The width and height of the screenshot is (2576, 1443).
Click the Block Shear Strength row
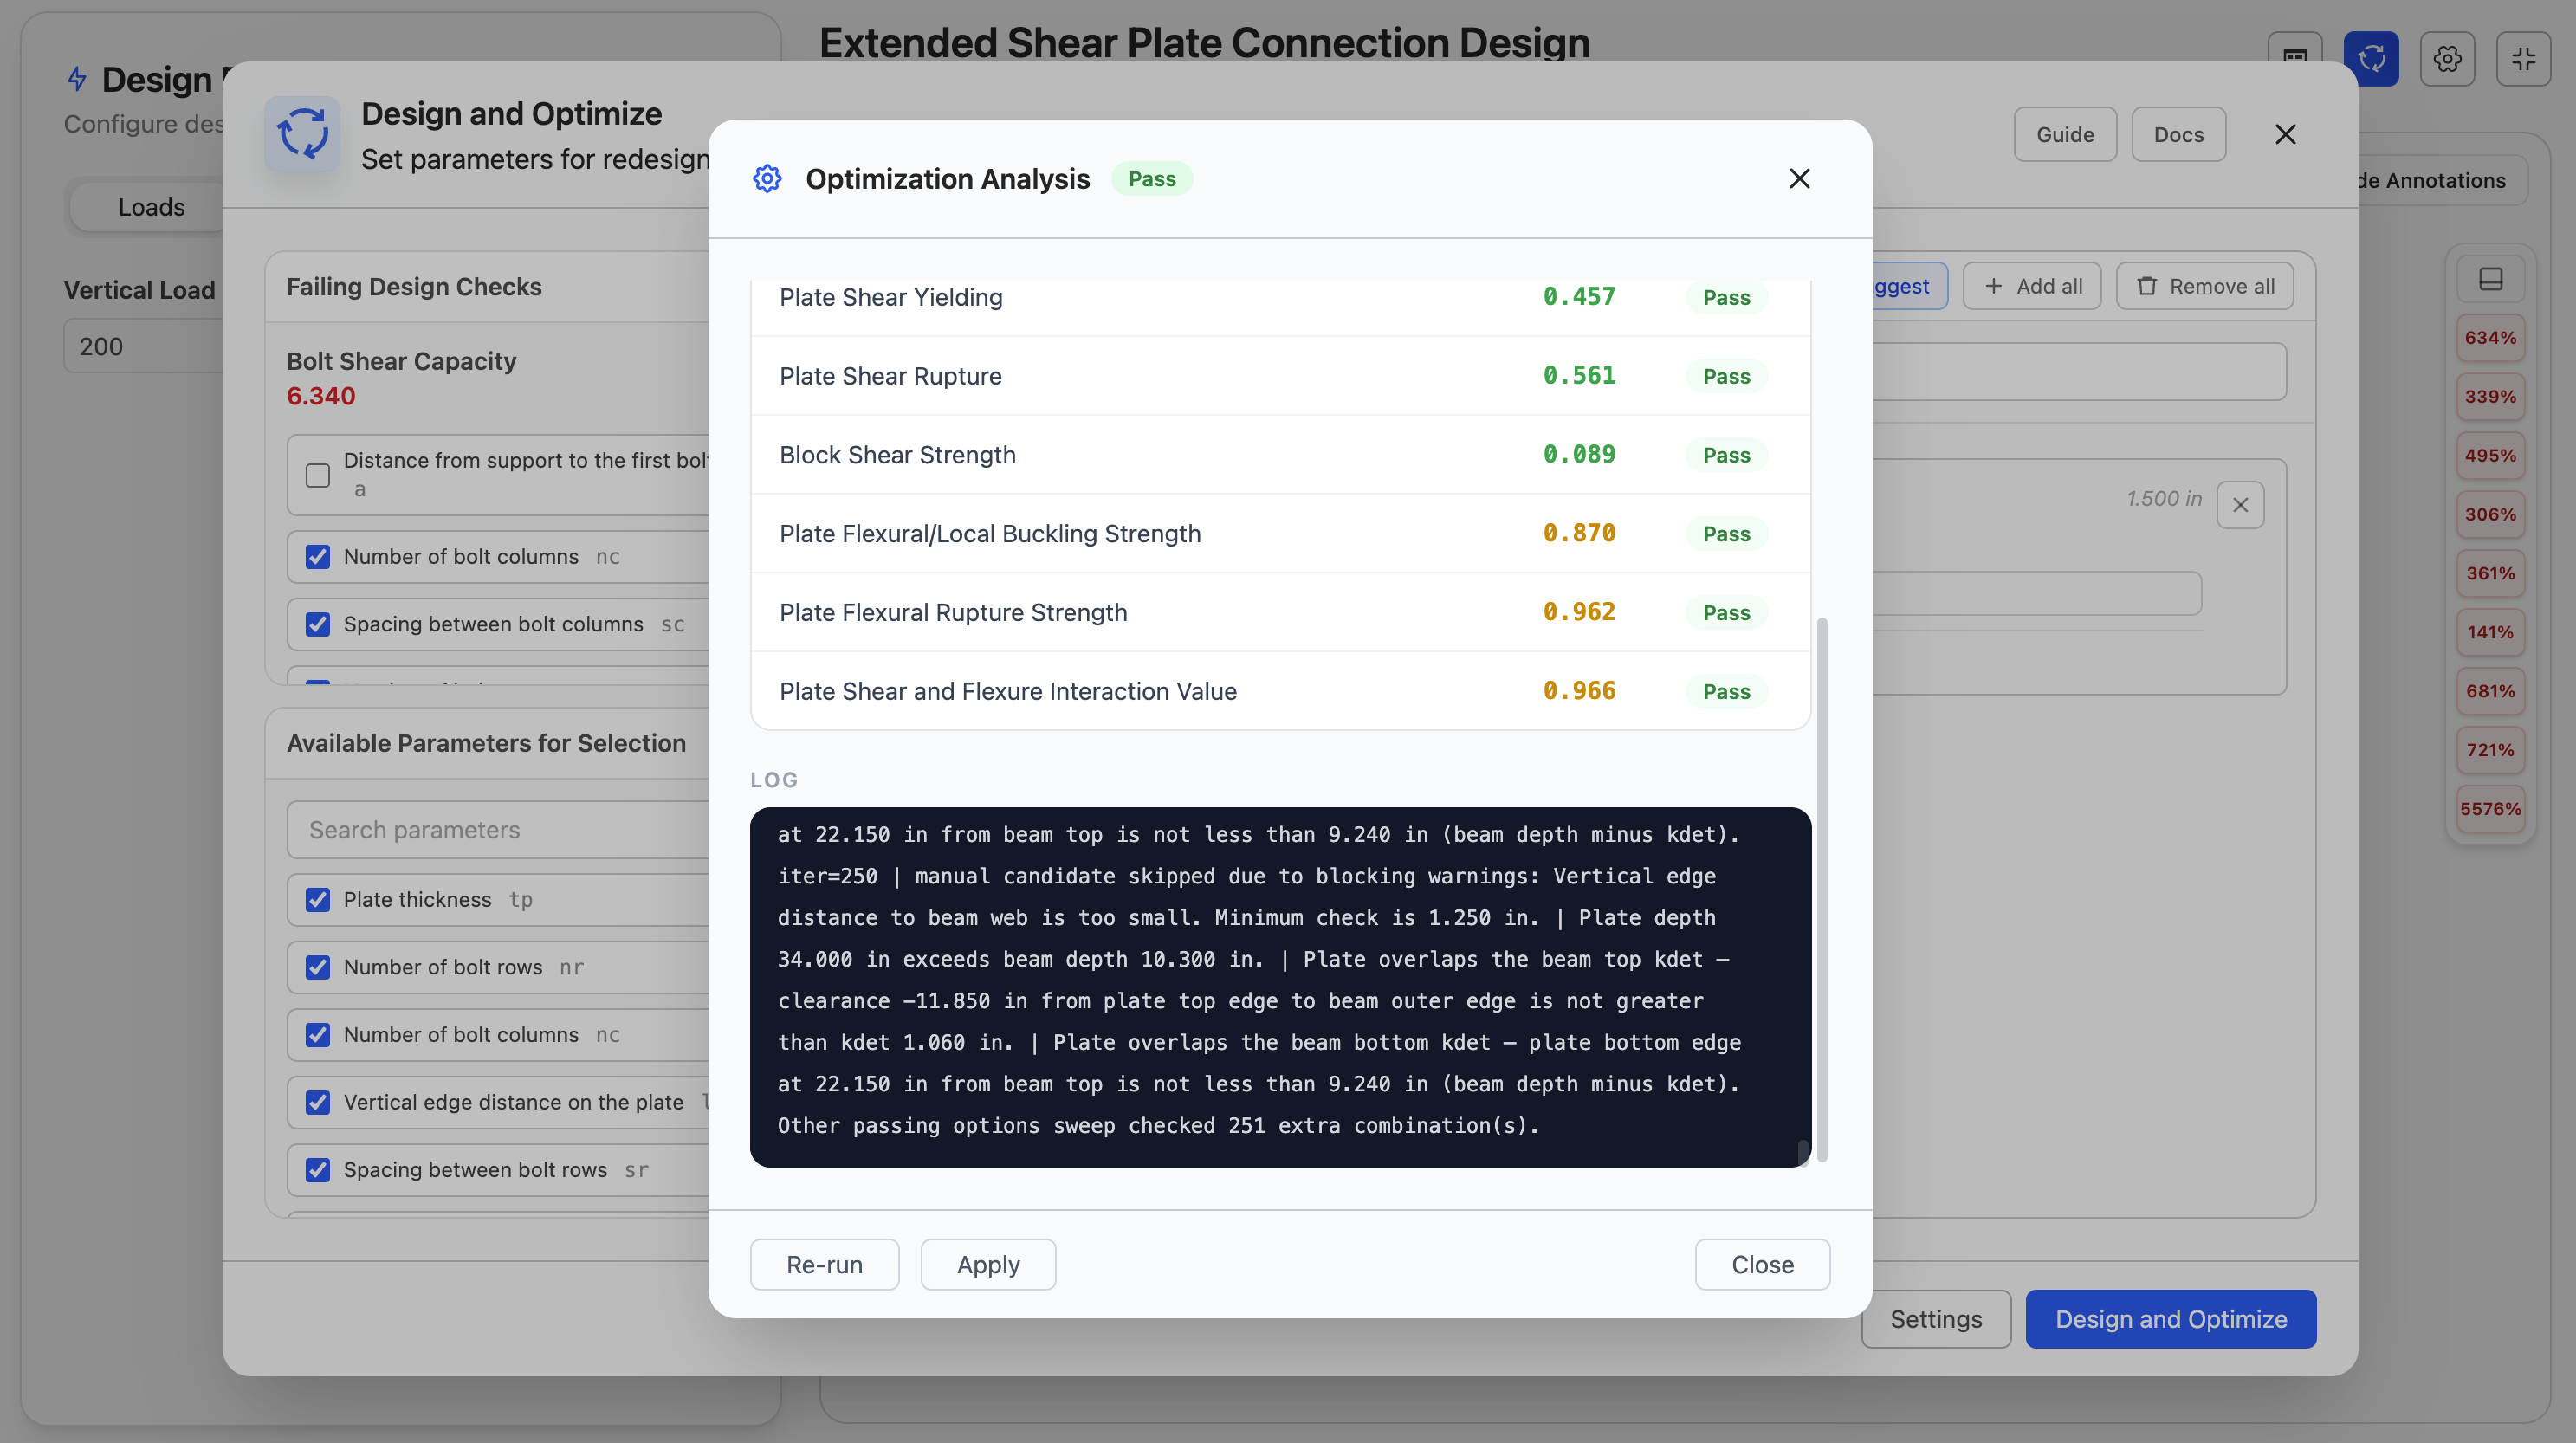(x=1280, y=455)
